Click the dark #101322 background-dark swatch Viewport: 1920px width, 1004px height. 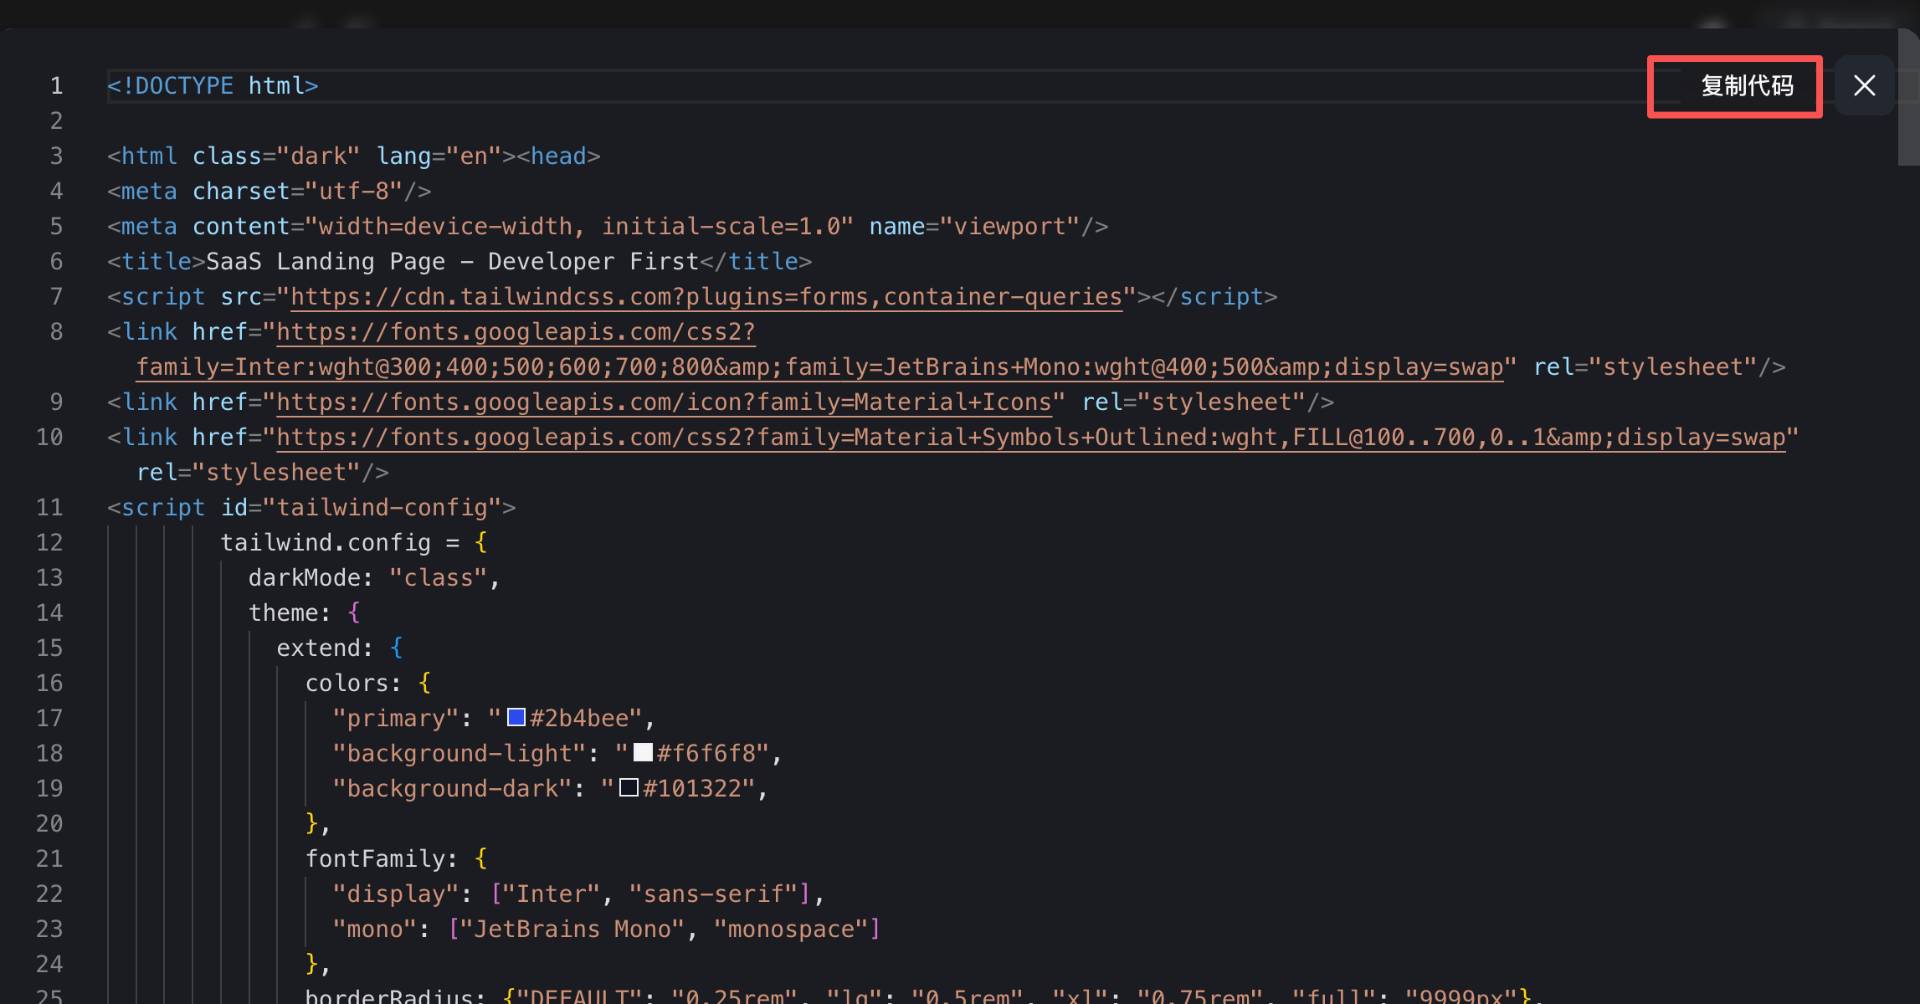point(629,787)
